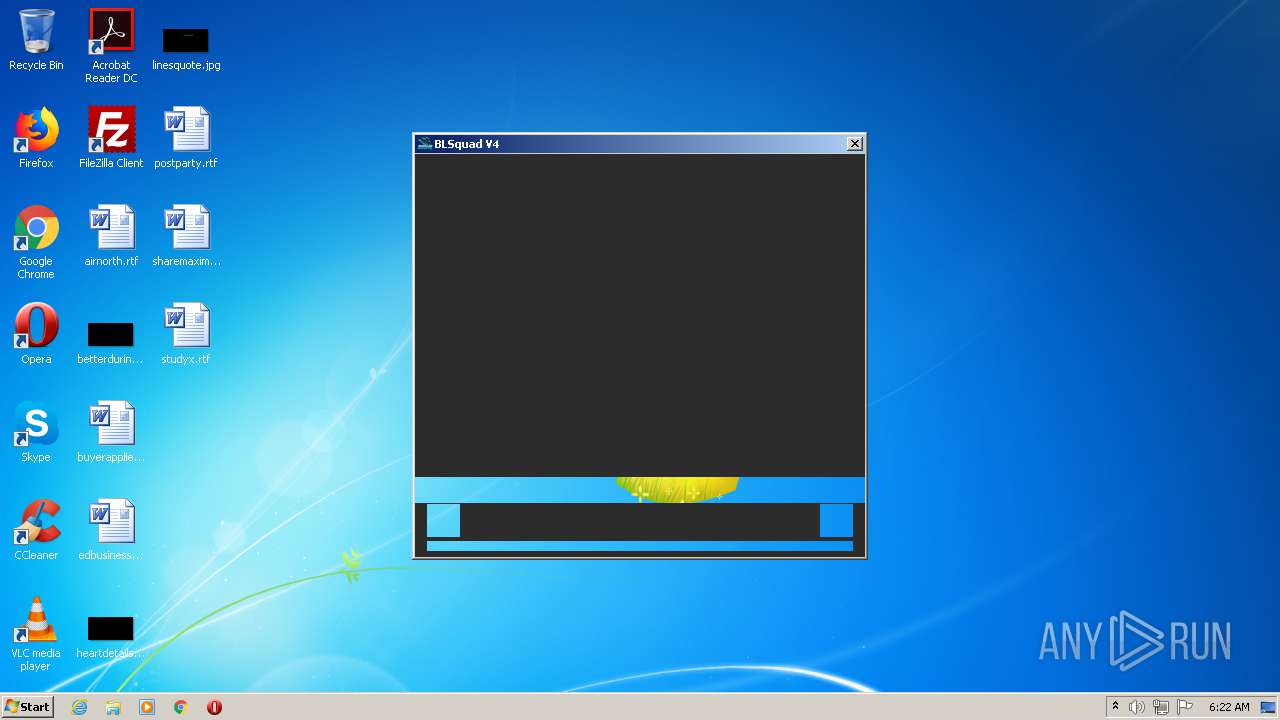
Task: Close the BLSquad V4 window
Action: (854, 144)
